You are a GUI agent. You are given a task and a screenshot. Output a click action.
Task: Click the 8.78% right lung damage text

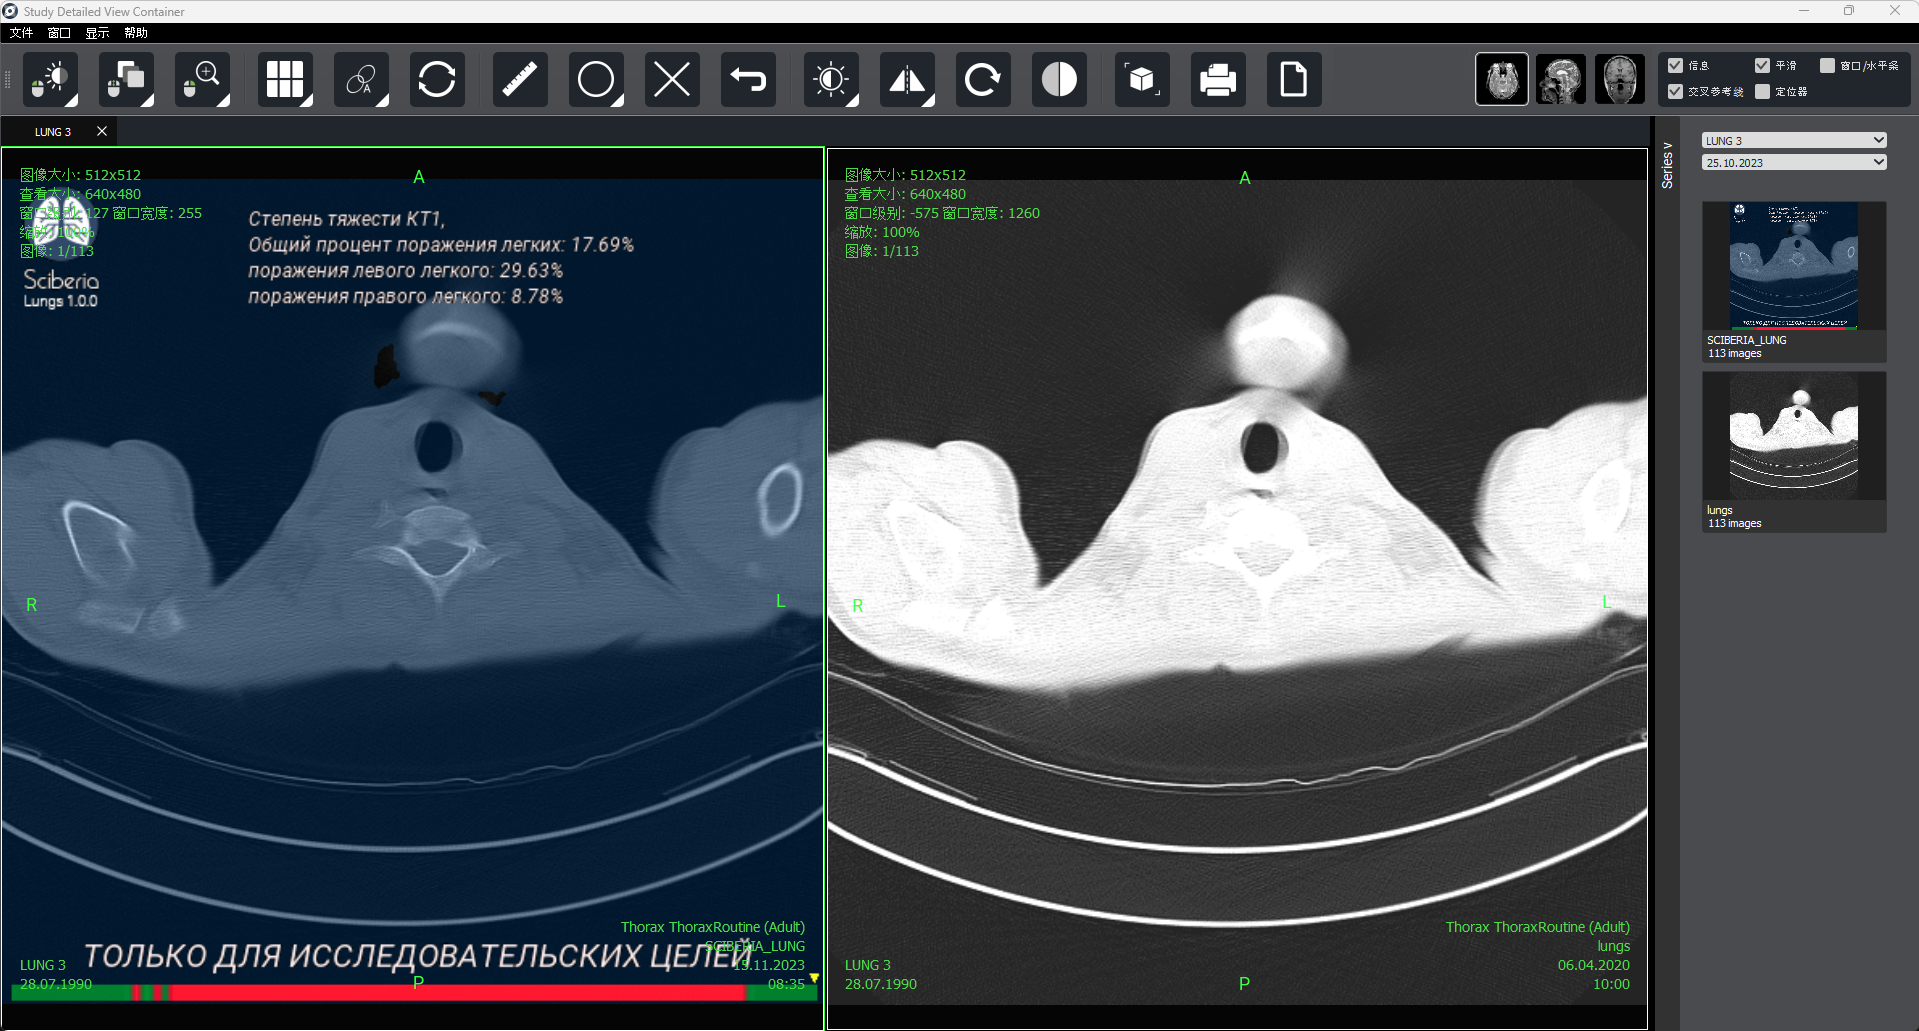click(x=406, y=297)
